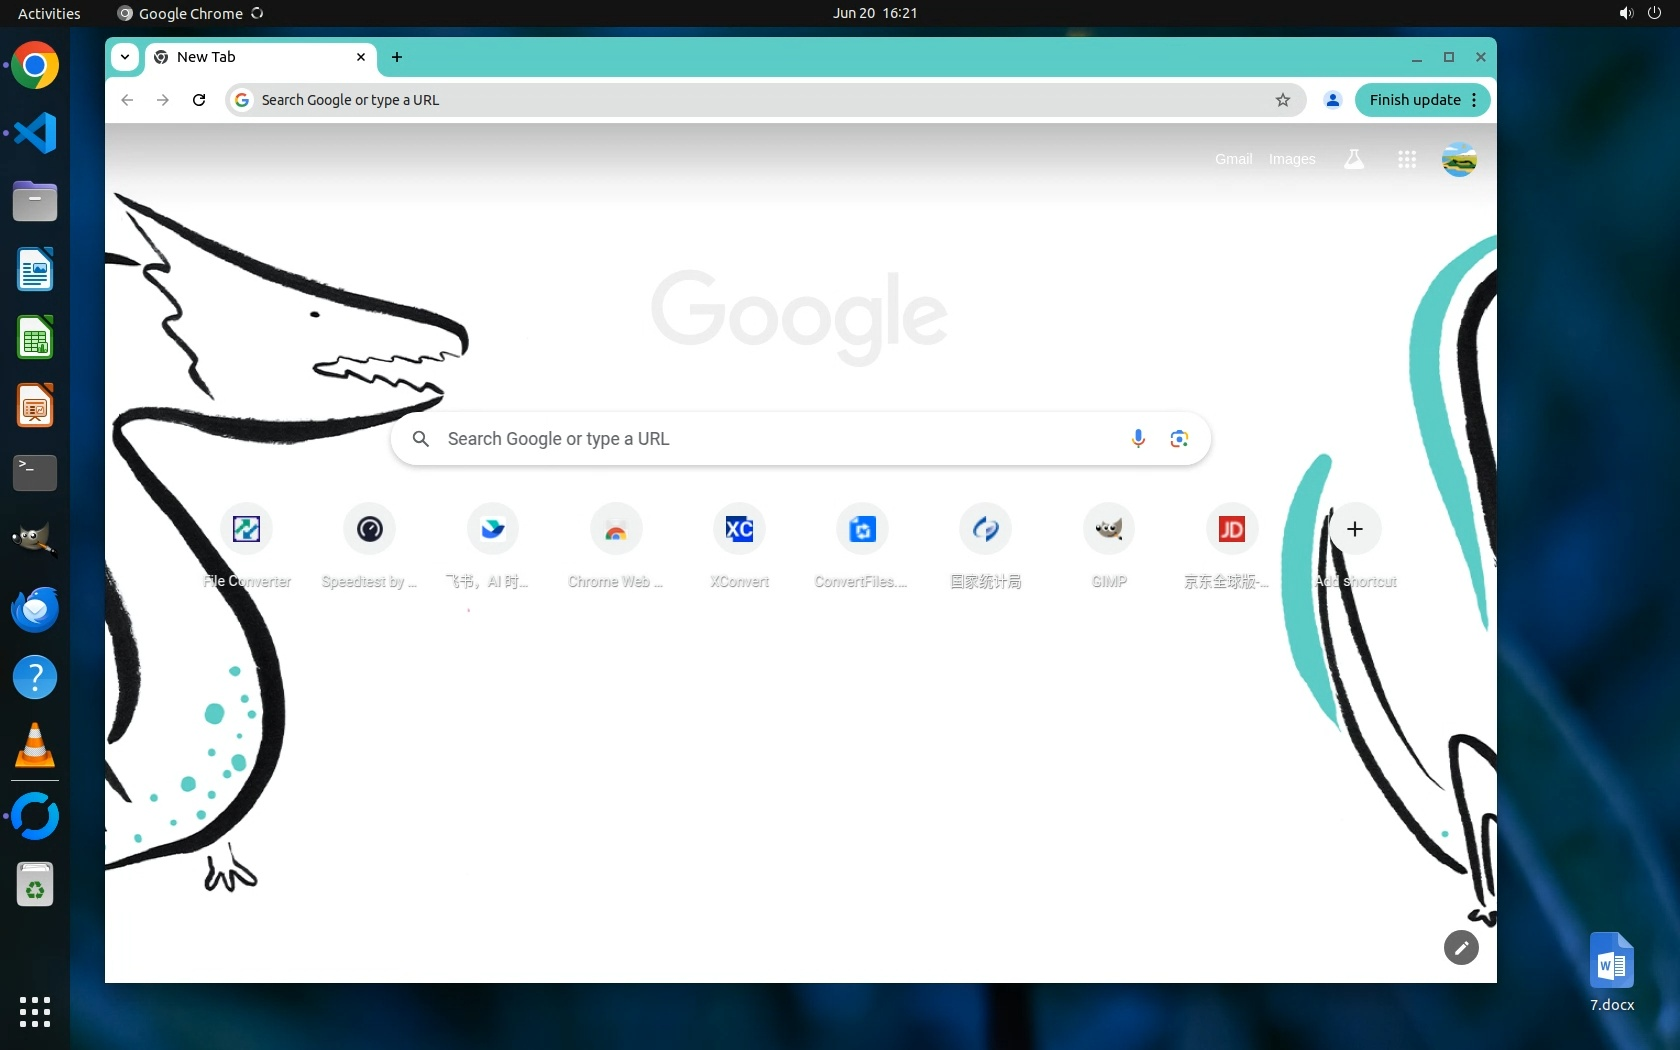The width and height of the screenshot is (1680, 1050).
Task: Open the Chrome profile icon in toolbar
Action: coord(1332,100)
